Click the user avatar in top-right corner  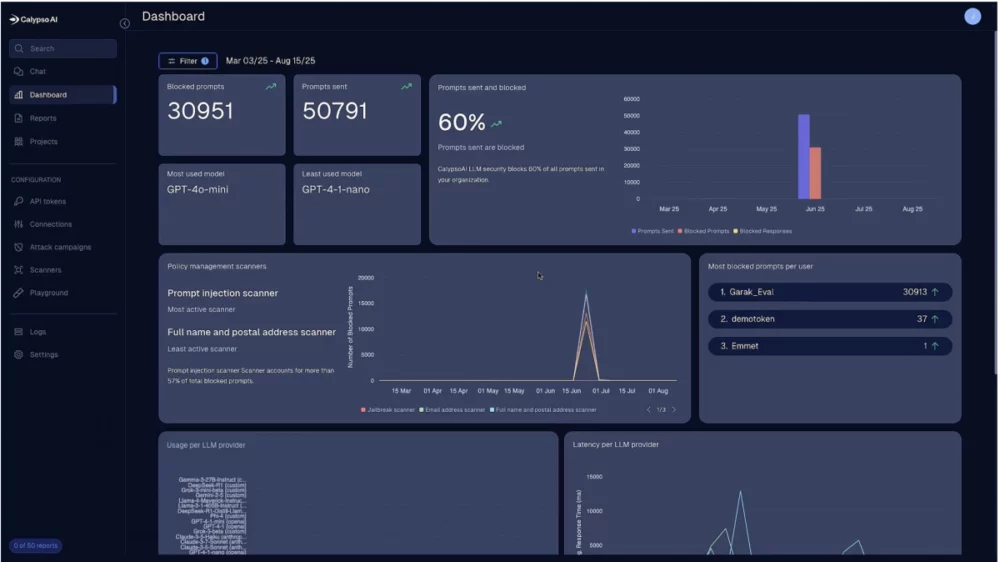pos(972,16)
